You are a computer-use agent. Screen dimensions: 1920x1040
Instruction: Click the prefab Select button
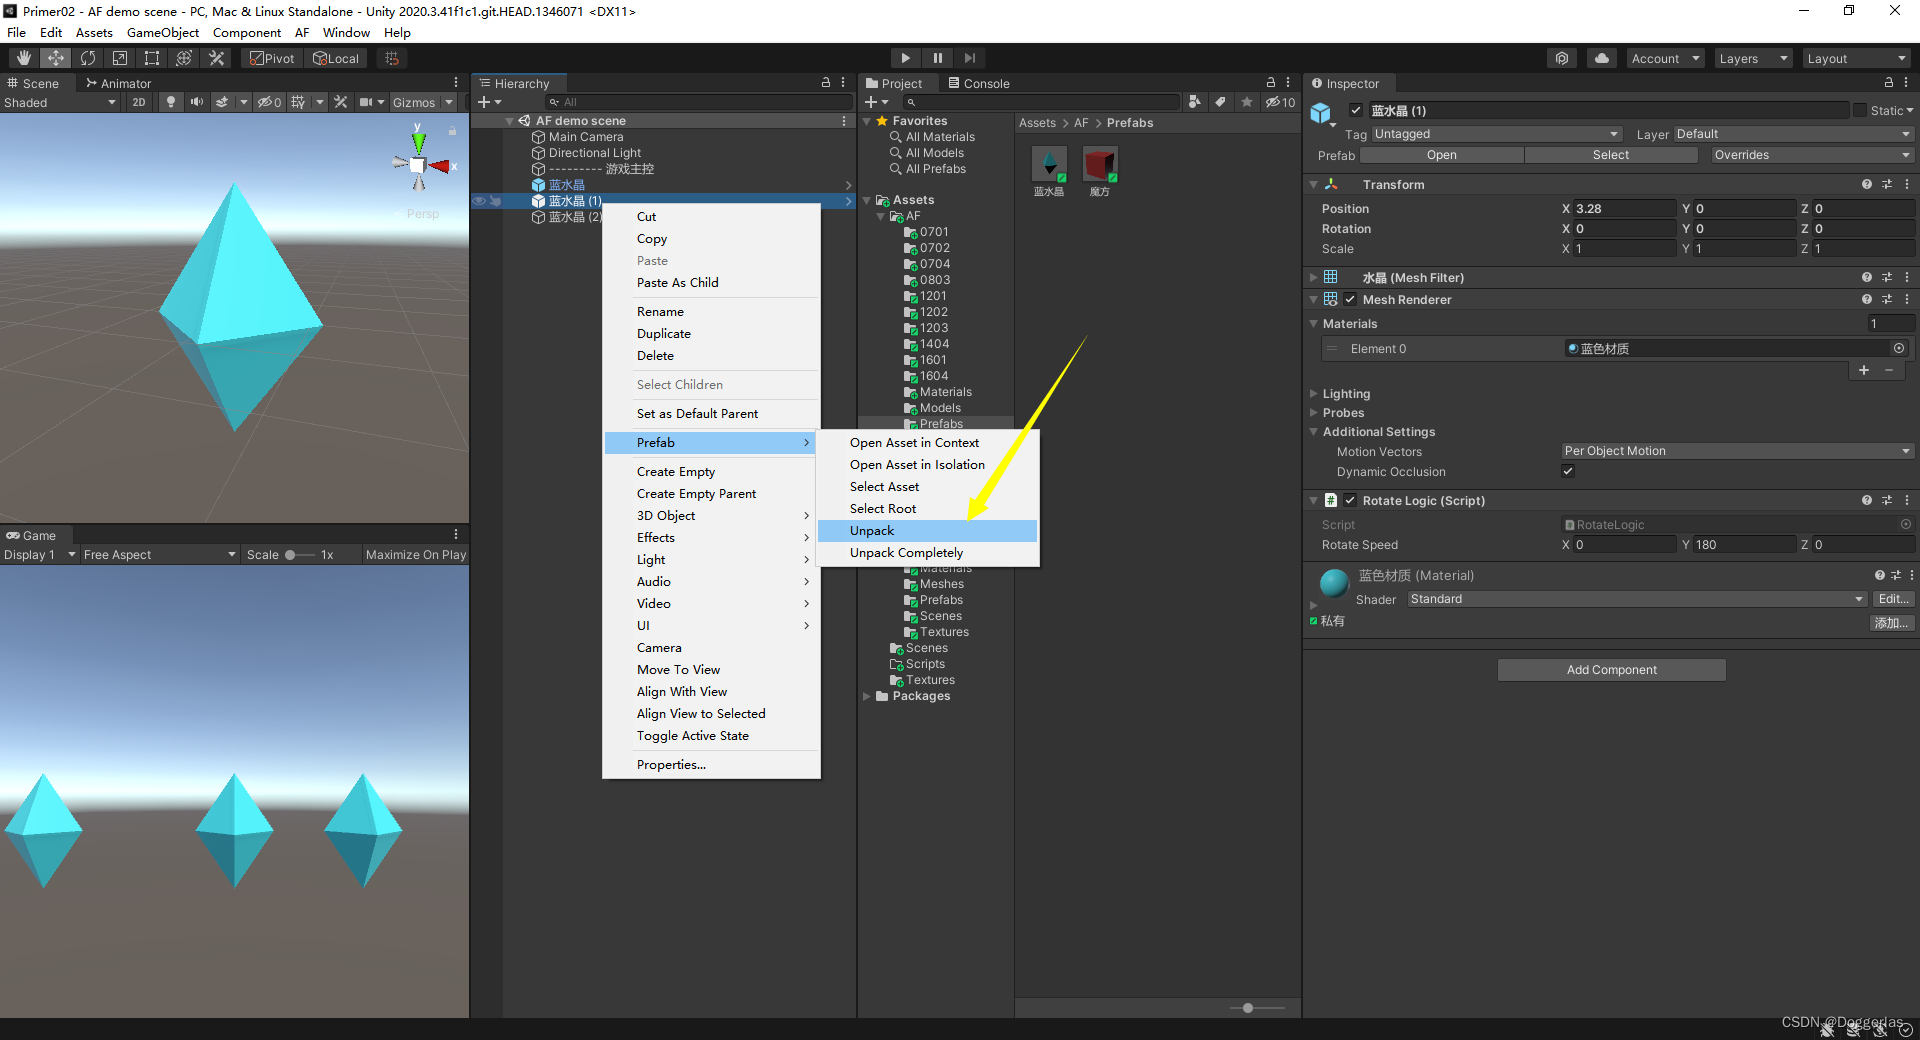click(1610, 155)
